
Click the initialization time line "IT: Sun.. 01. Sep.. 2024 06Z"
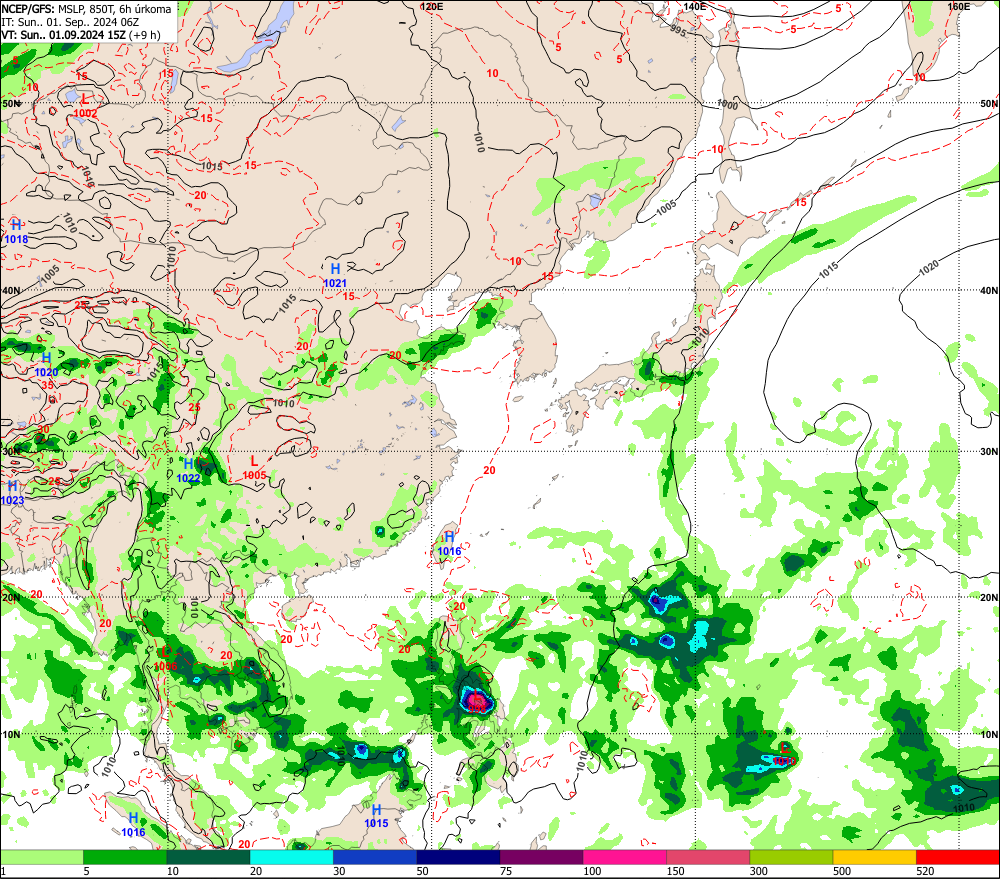pos(70,22)
